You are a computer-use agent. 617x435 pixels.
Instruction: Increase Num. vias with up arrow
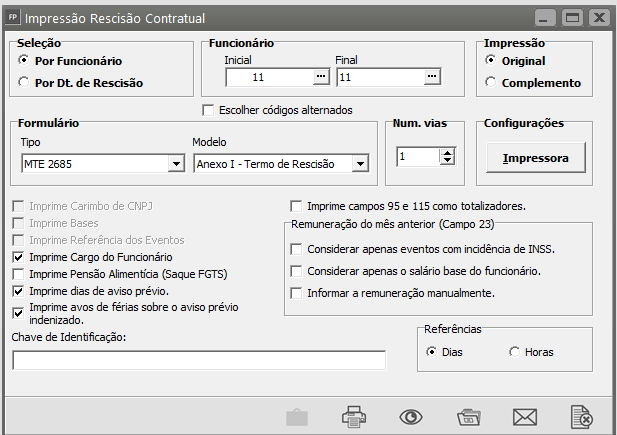447,152
